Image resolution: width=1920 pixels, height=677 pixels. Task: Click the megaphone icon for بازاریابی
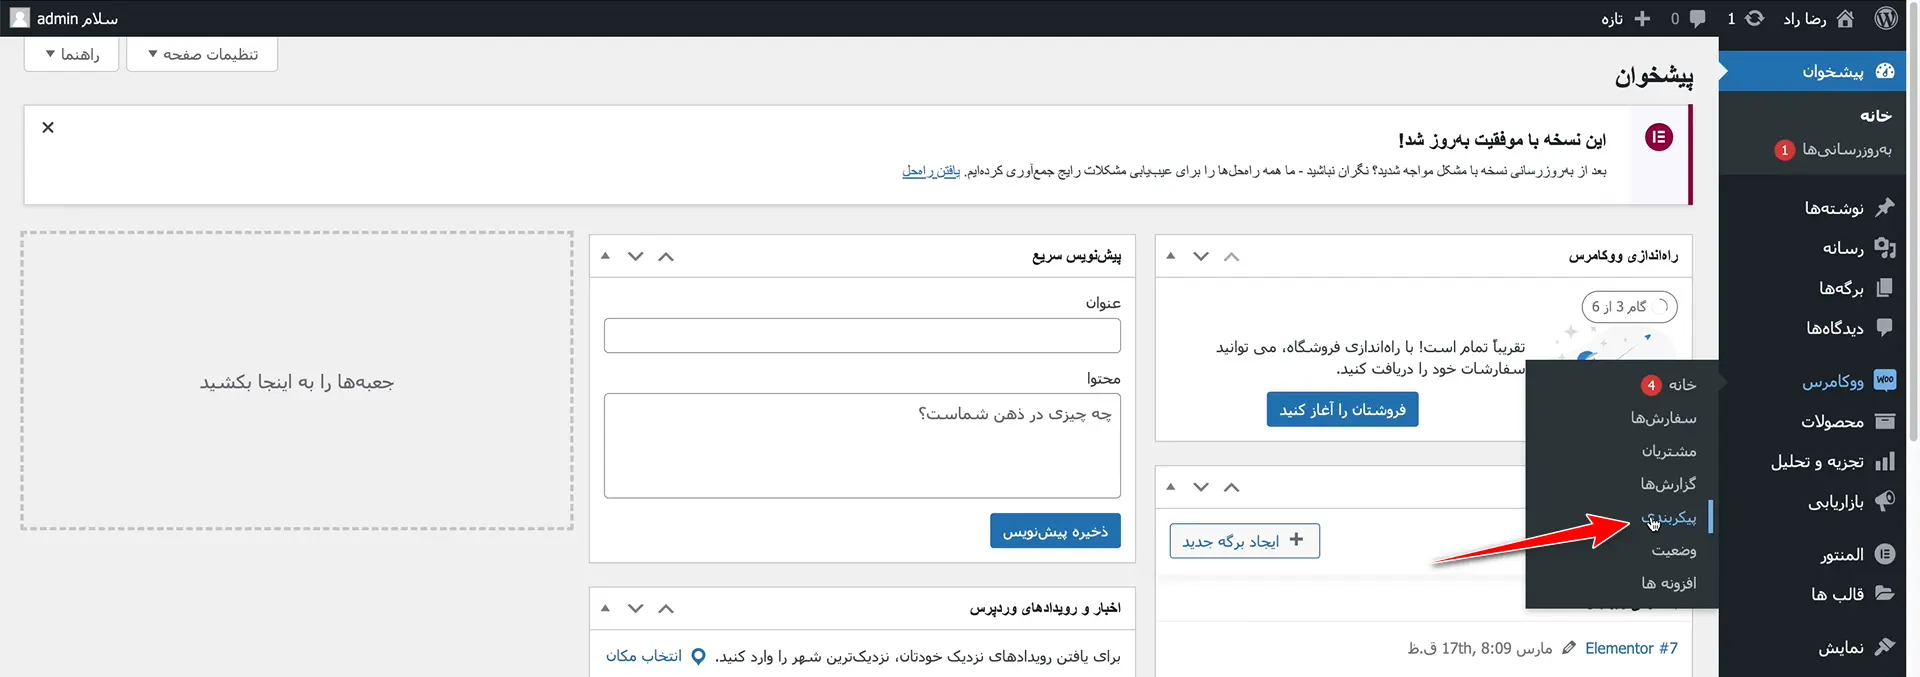coord(1885,501)
